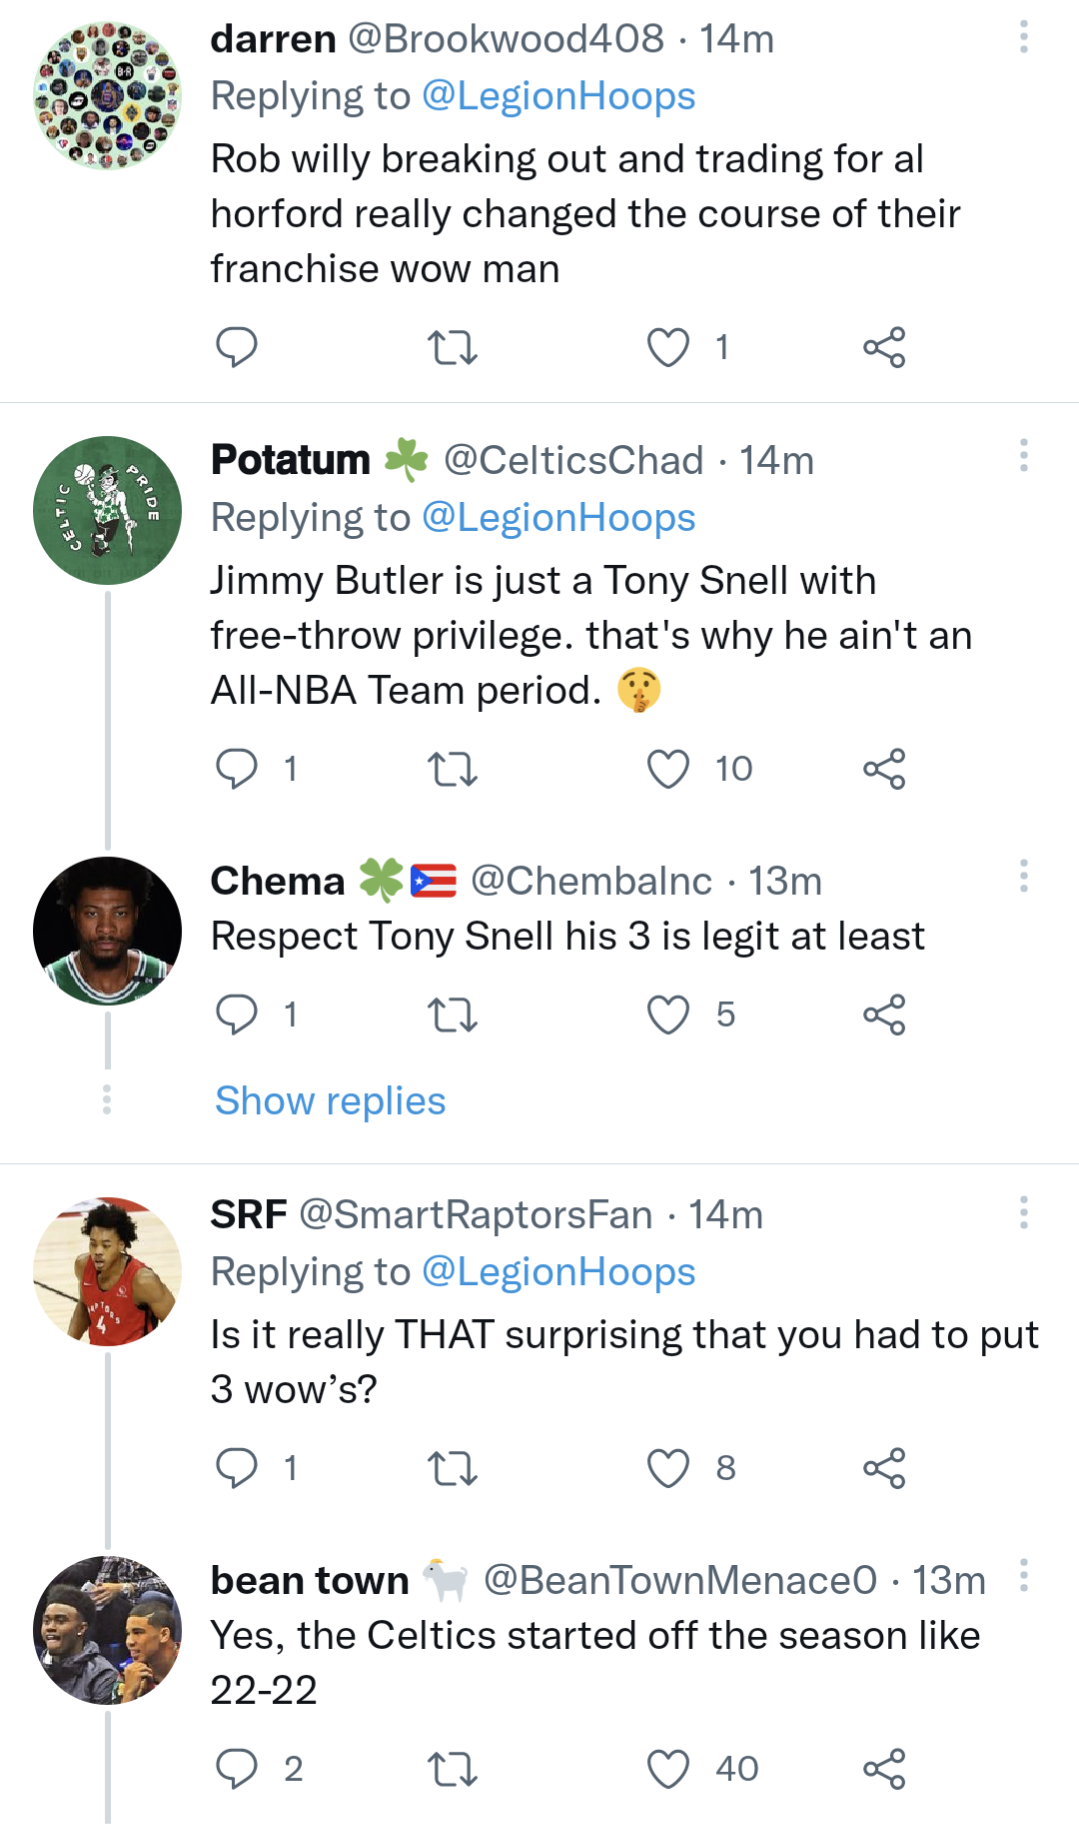Screen dimensions: 1079x1829
Task: Open more options on darren's tweet
Action: click(1023, 38)
